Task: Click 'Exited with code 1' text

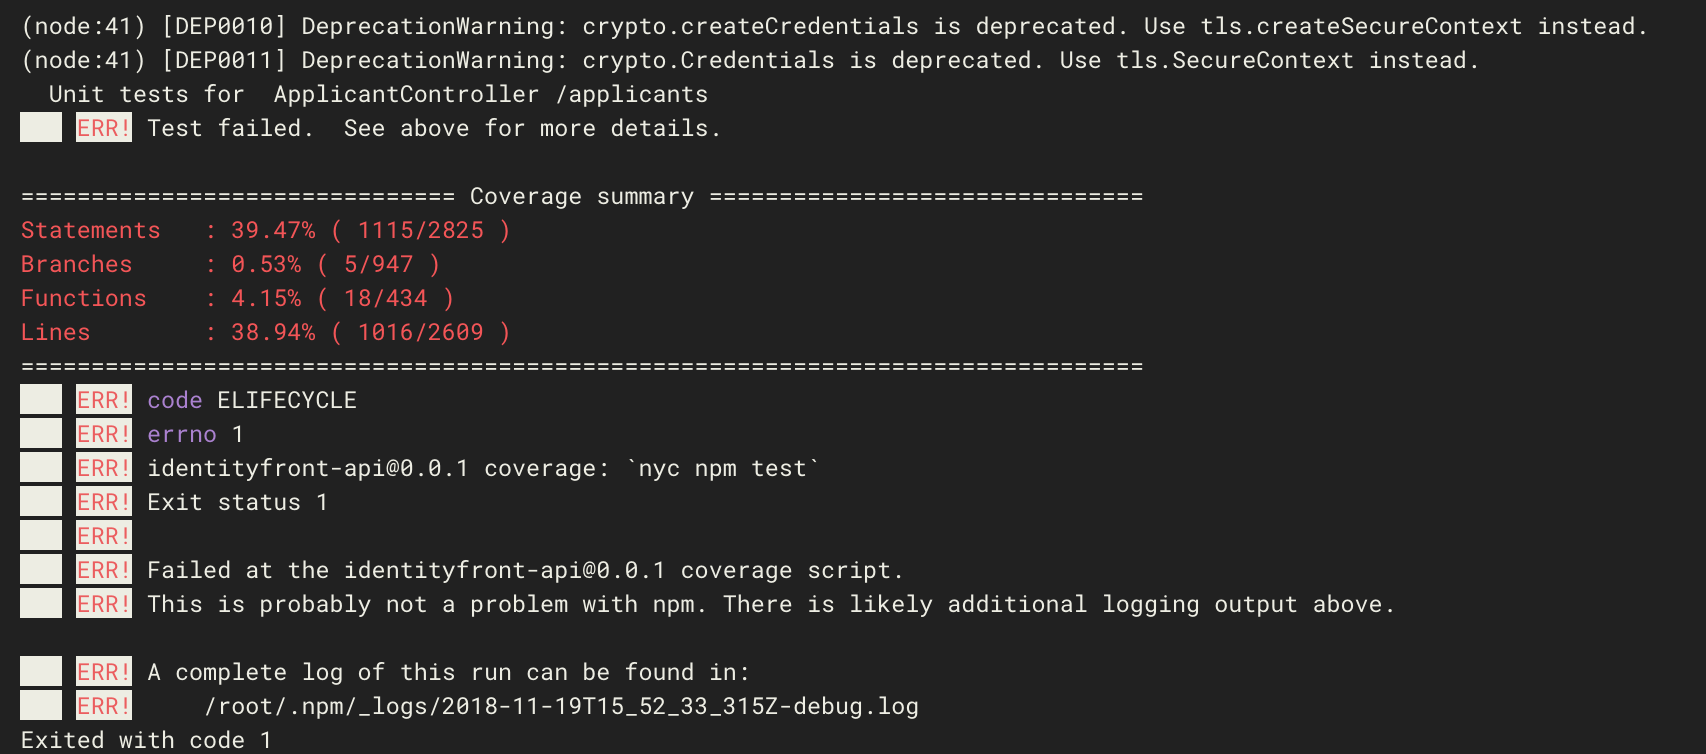Action: coord(147,740)
